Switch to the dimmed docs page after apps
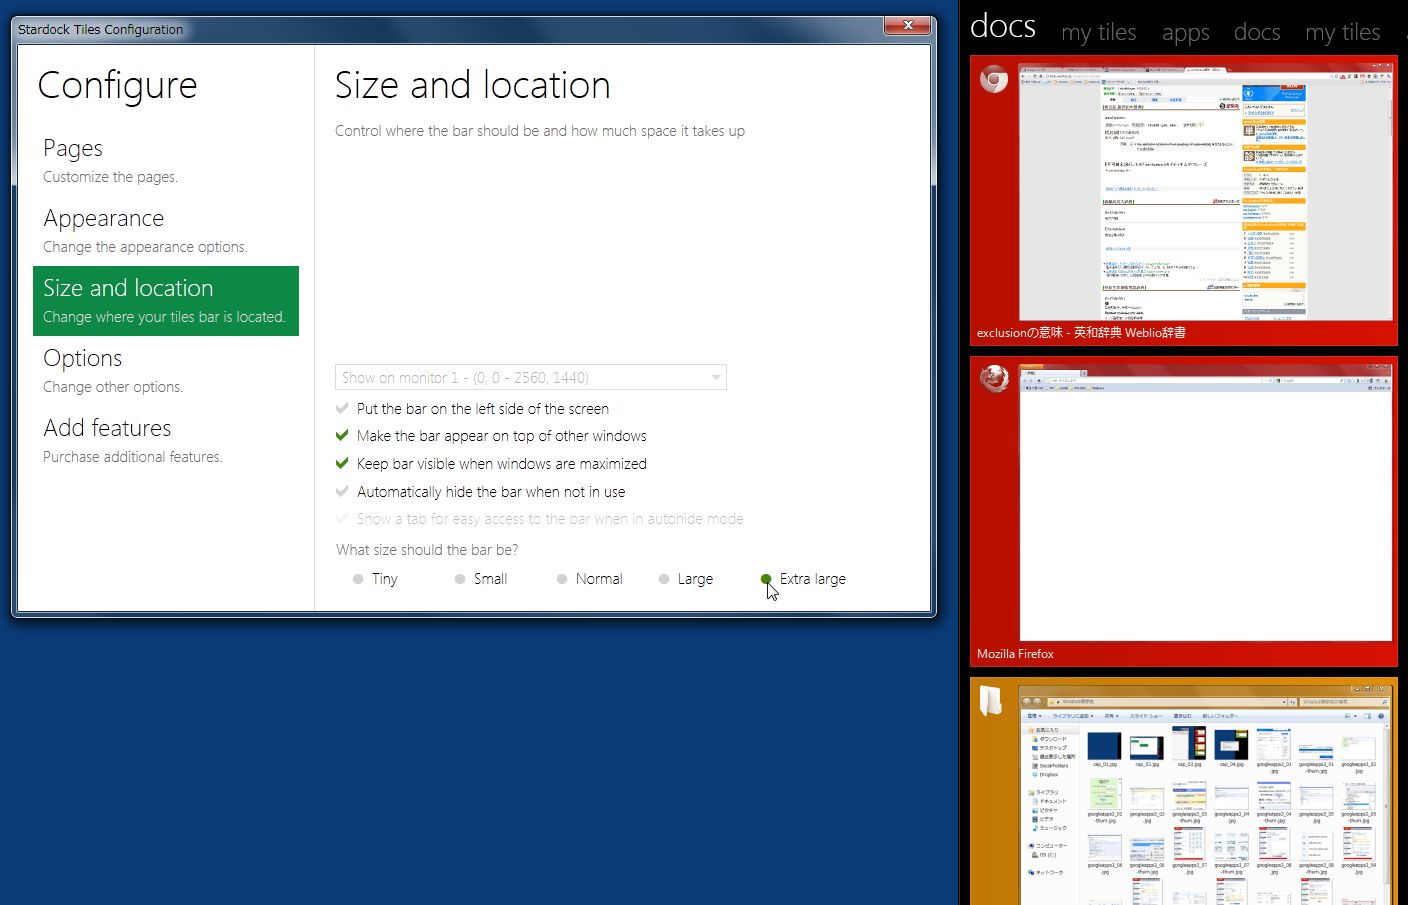Viewport: 1408px width, 905px height. pos(1257,33)
